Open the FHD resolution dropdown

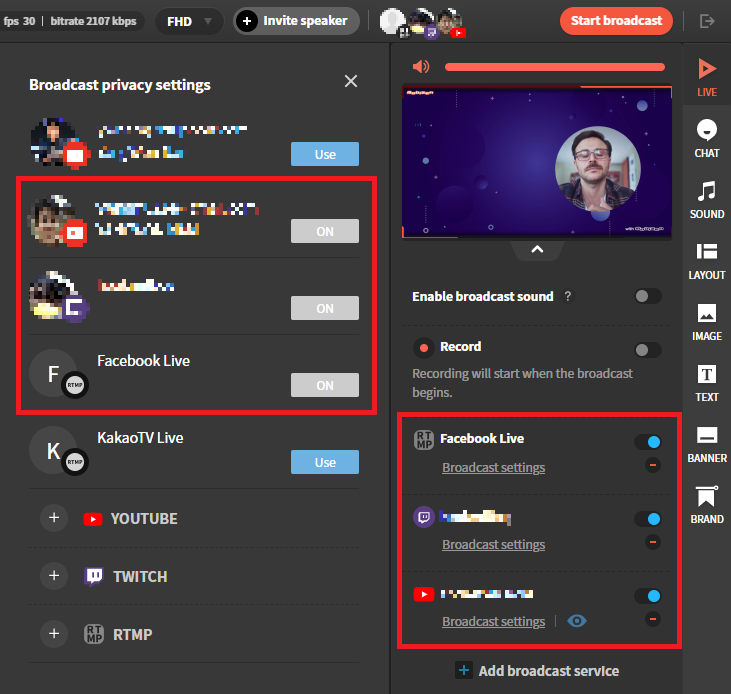tap(189, 21)
